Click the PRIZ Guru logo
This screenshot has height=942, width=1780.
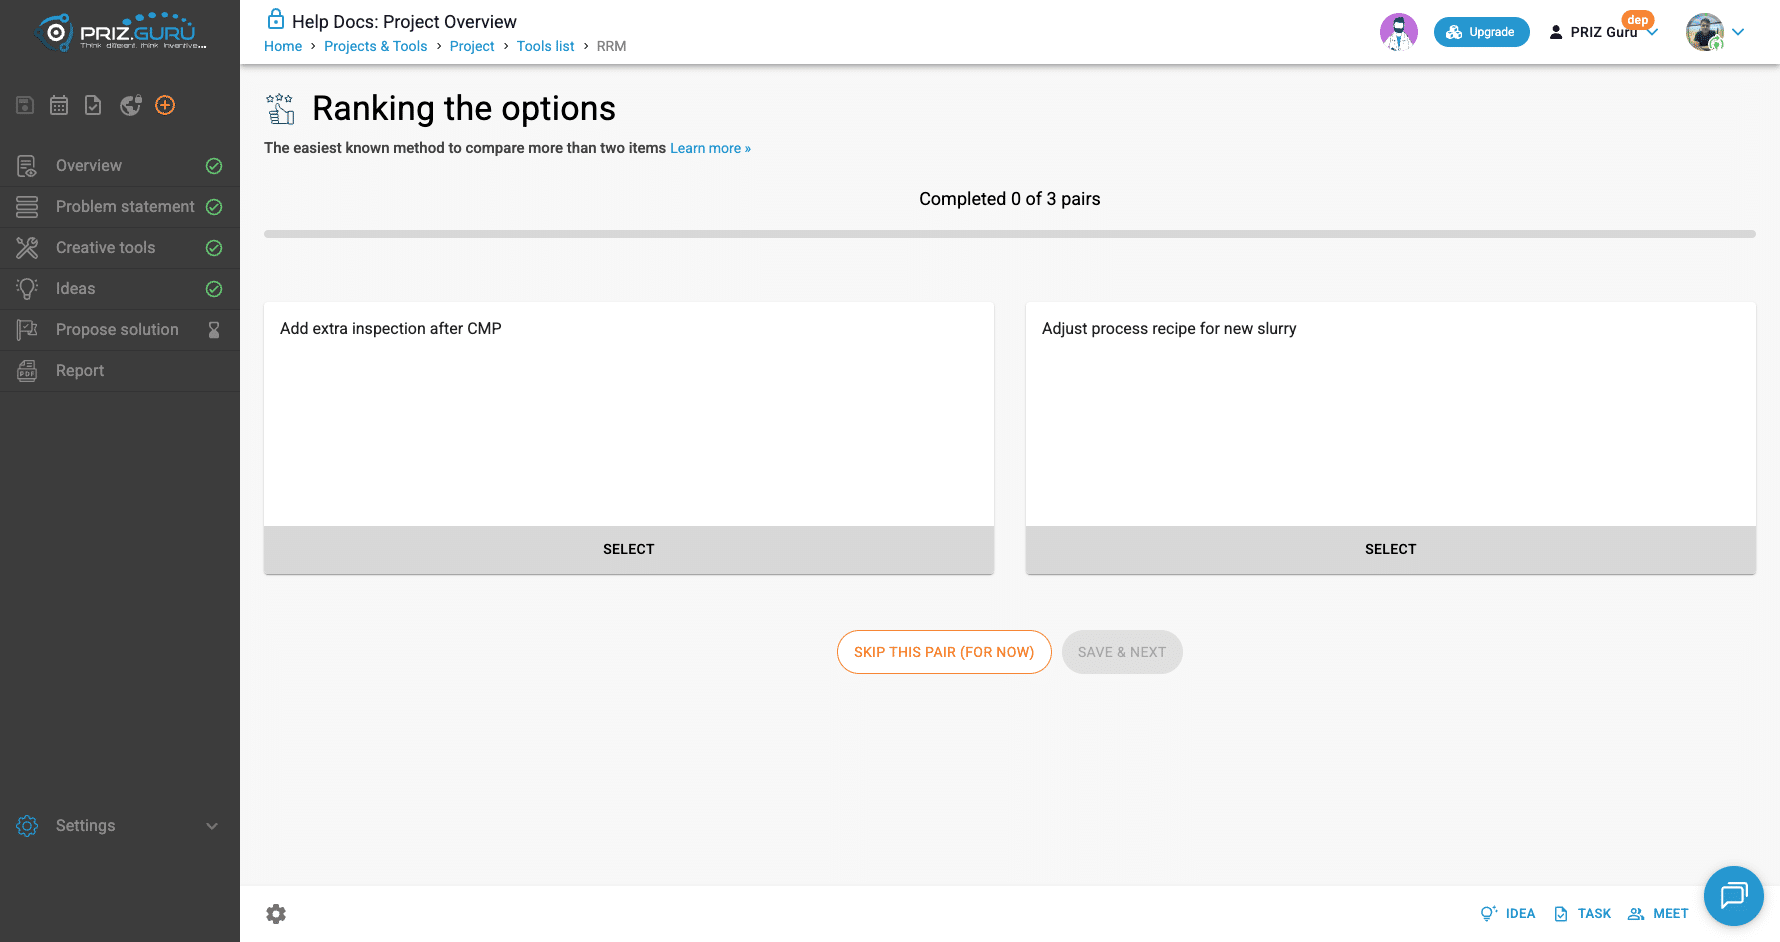pos(120,32)
